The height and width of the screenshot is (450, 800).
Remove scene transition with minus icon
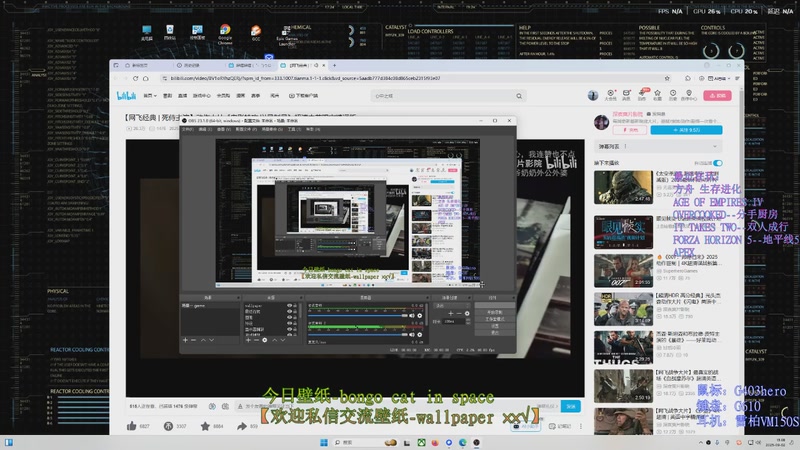(x=459, y=313)
